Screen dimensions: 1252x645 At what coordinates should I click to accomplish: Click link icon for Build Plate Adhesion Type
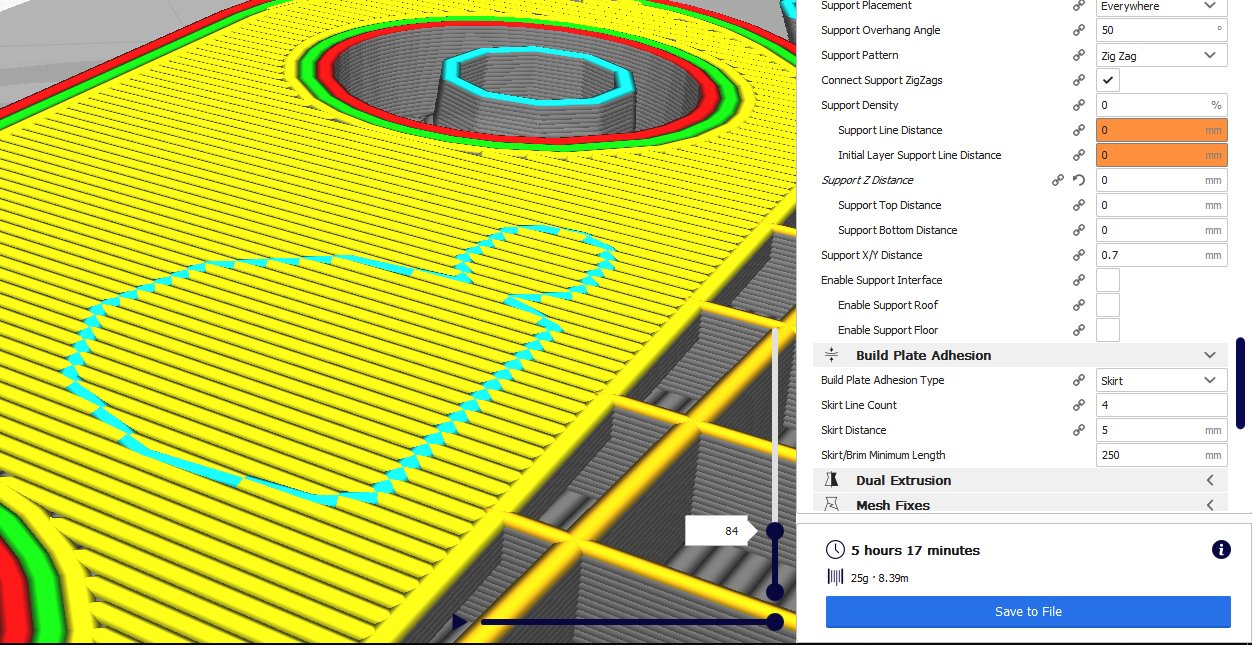click(1079, 380)
